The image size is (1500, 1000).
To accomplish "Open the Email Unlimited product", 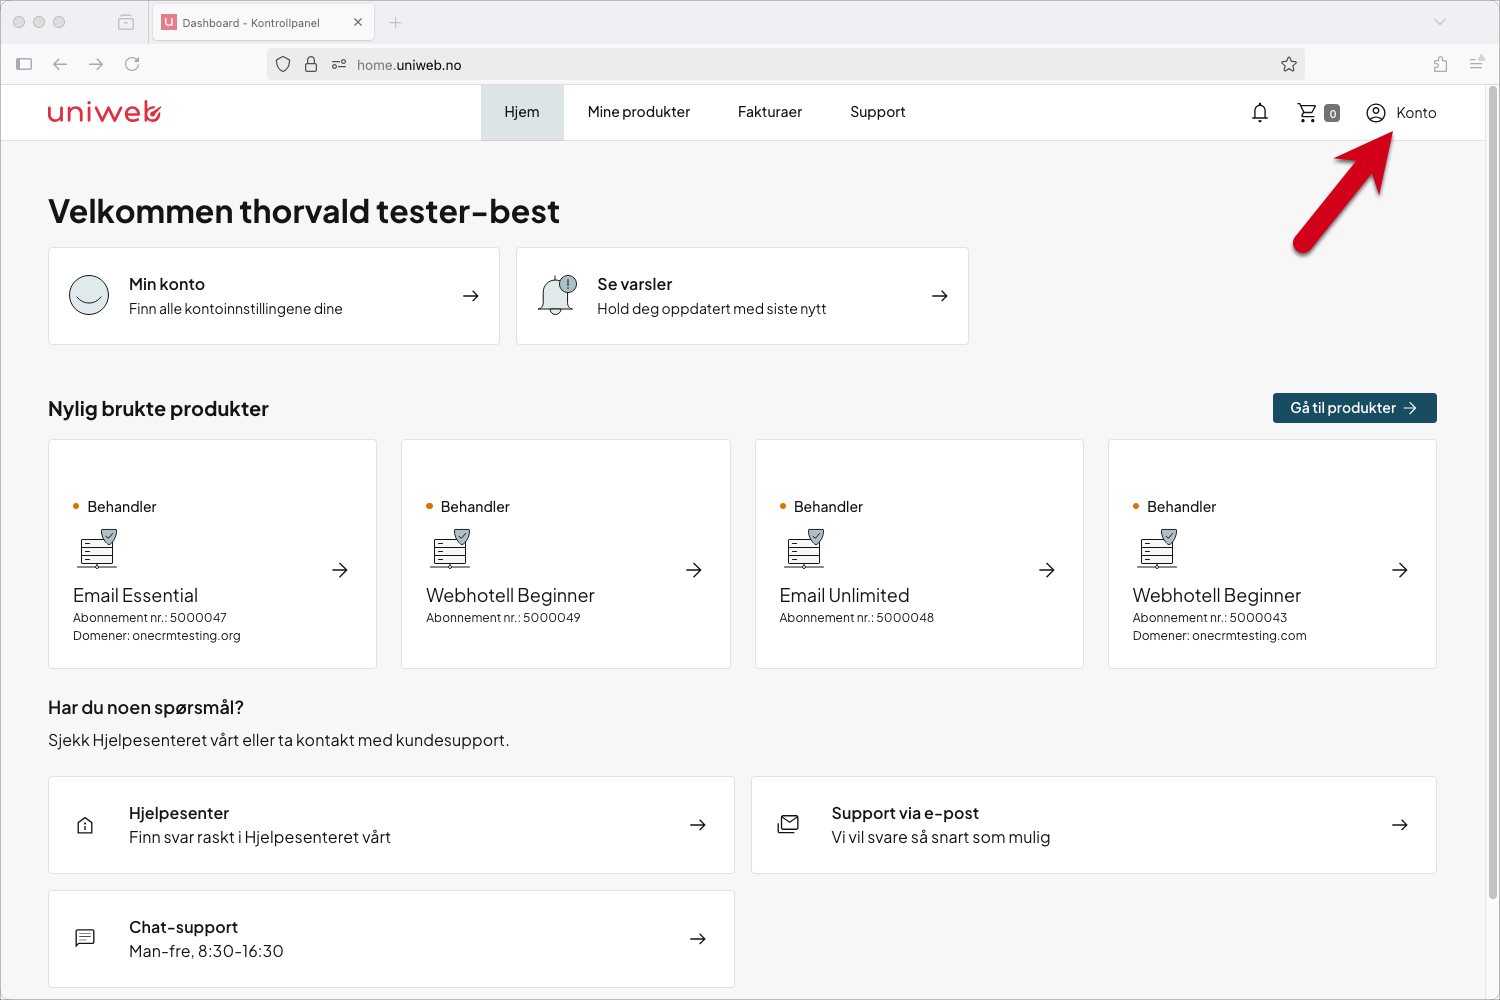I will [x=844, y=595].
